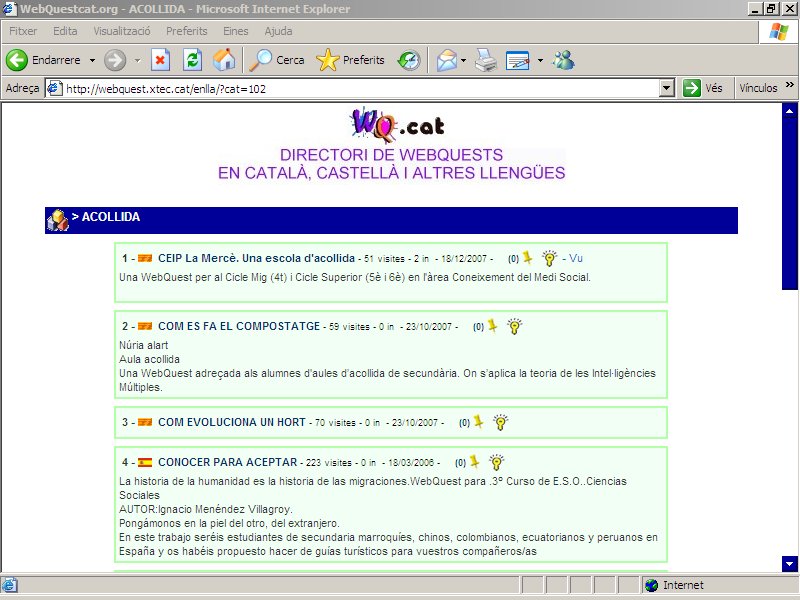The image size is (800, 600).
Task: Click lightbulb icon in COMPOSTATGE row
Action: pos(514,326)
